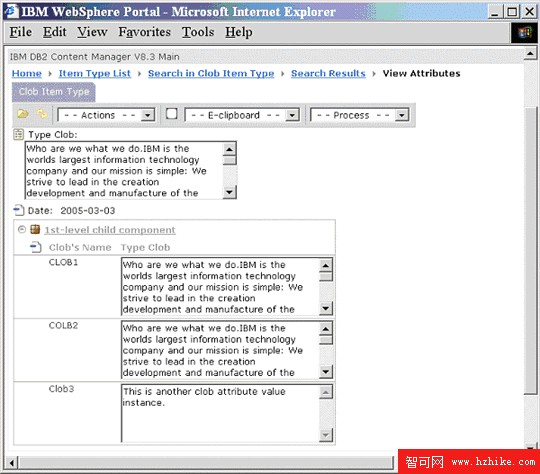540x474 pixels.
Task: Close the Internet Explorer window
Action: coord(529,12)
